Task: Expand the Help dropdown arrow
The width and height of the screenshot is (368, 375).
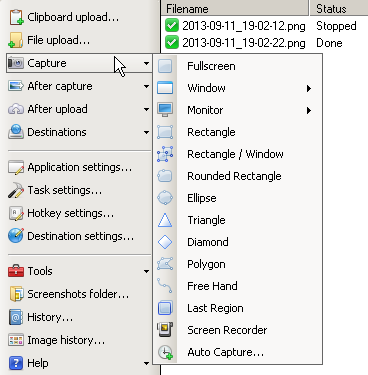Action: point(146,363)
